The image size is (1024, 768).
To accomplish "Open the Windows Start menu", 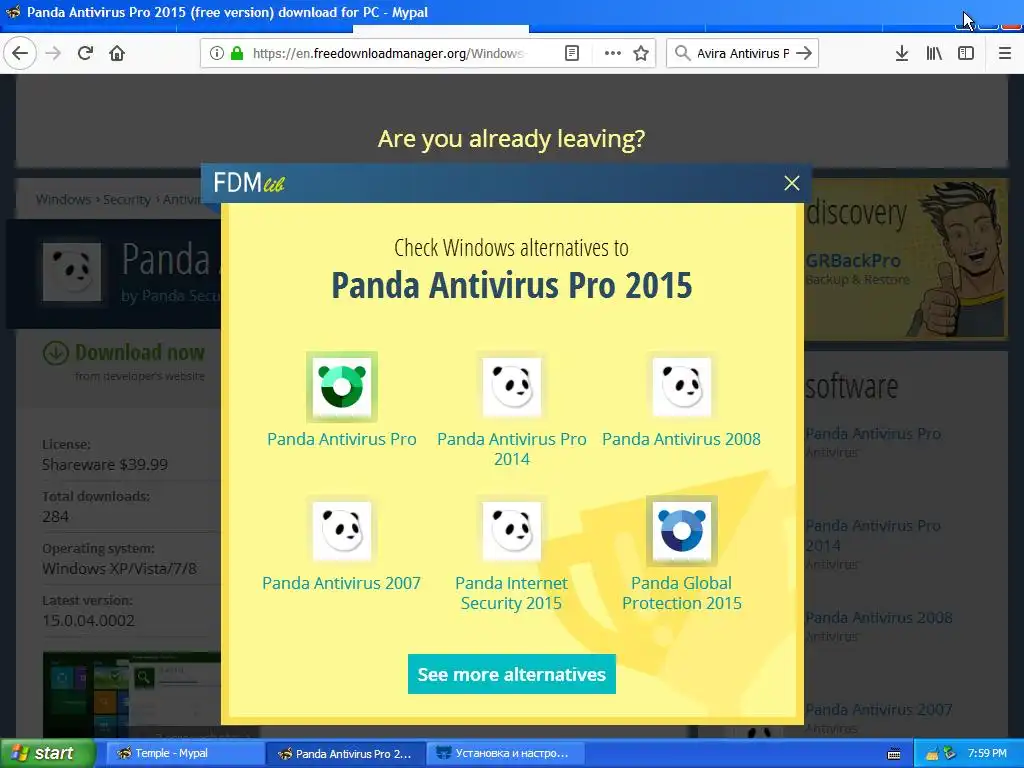I will tap(47, 754).
